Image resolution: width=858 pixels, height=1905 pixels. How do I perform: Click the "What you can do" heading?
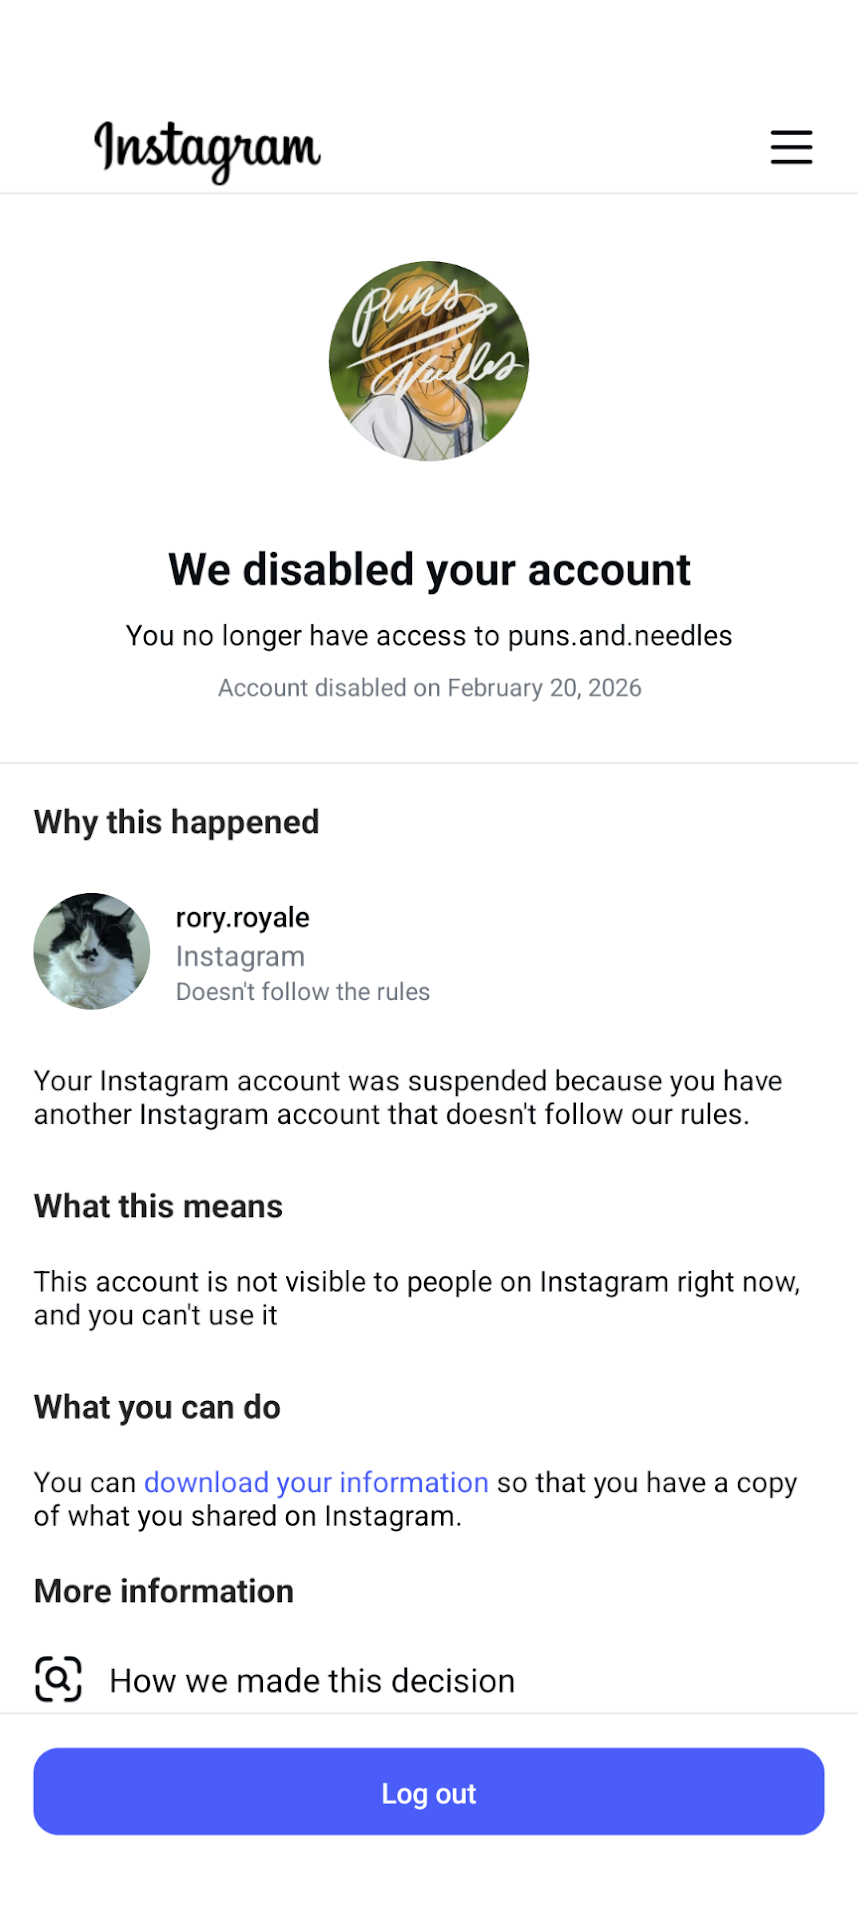pos(158,1407)
